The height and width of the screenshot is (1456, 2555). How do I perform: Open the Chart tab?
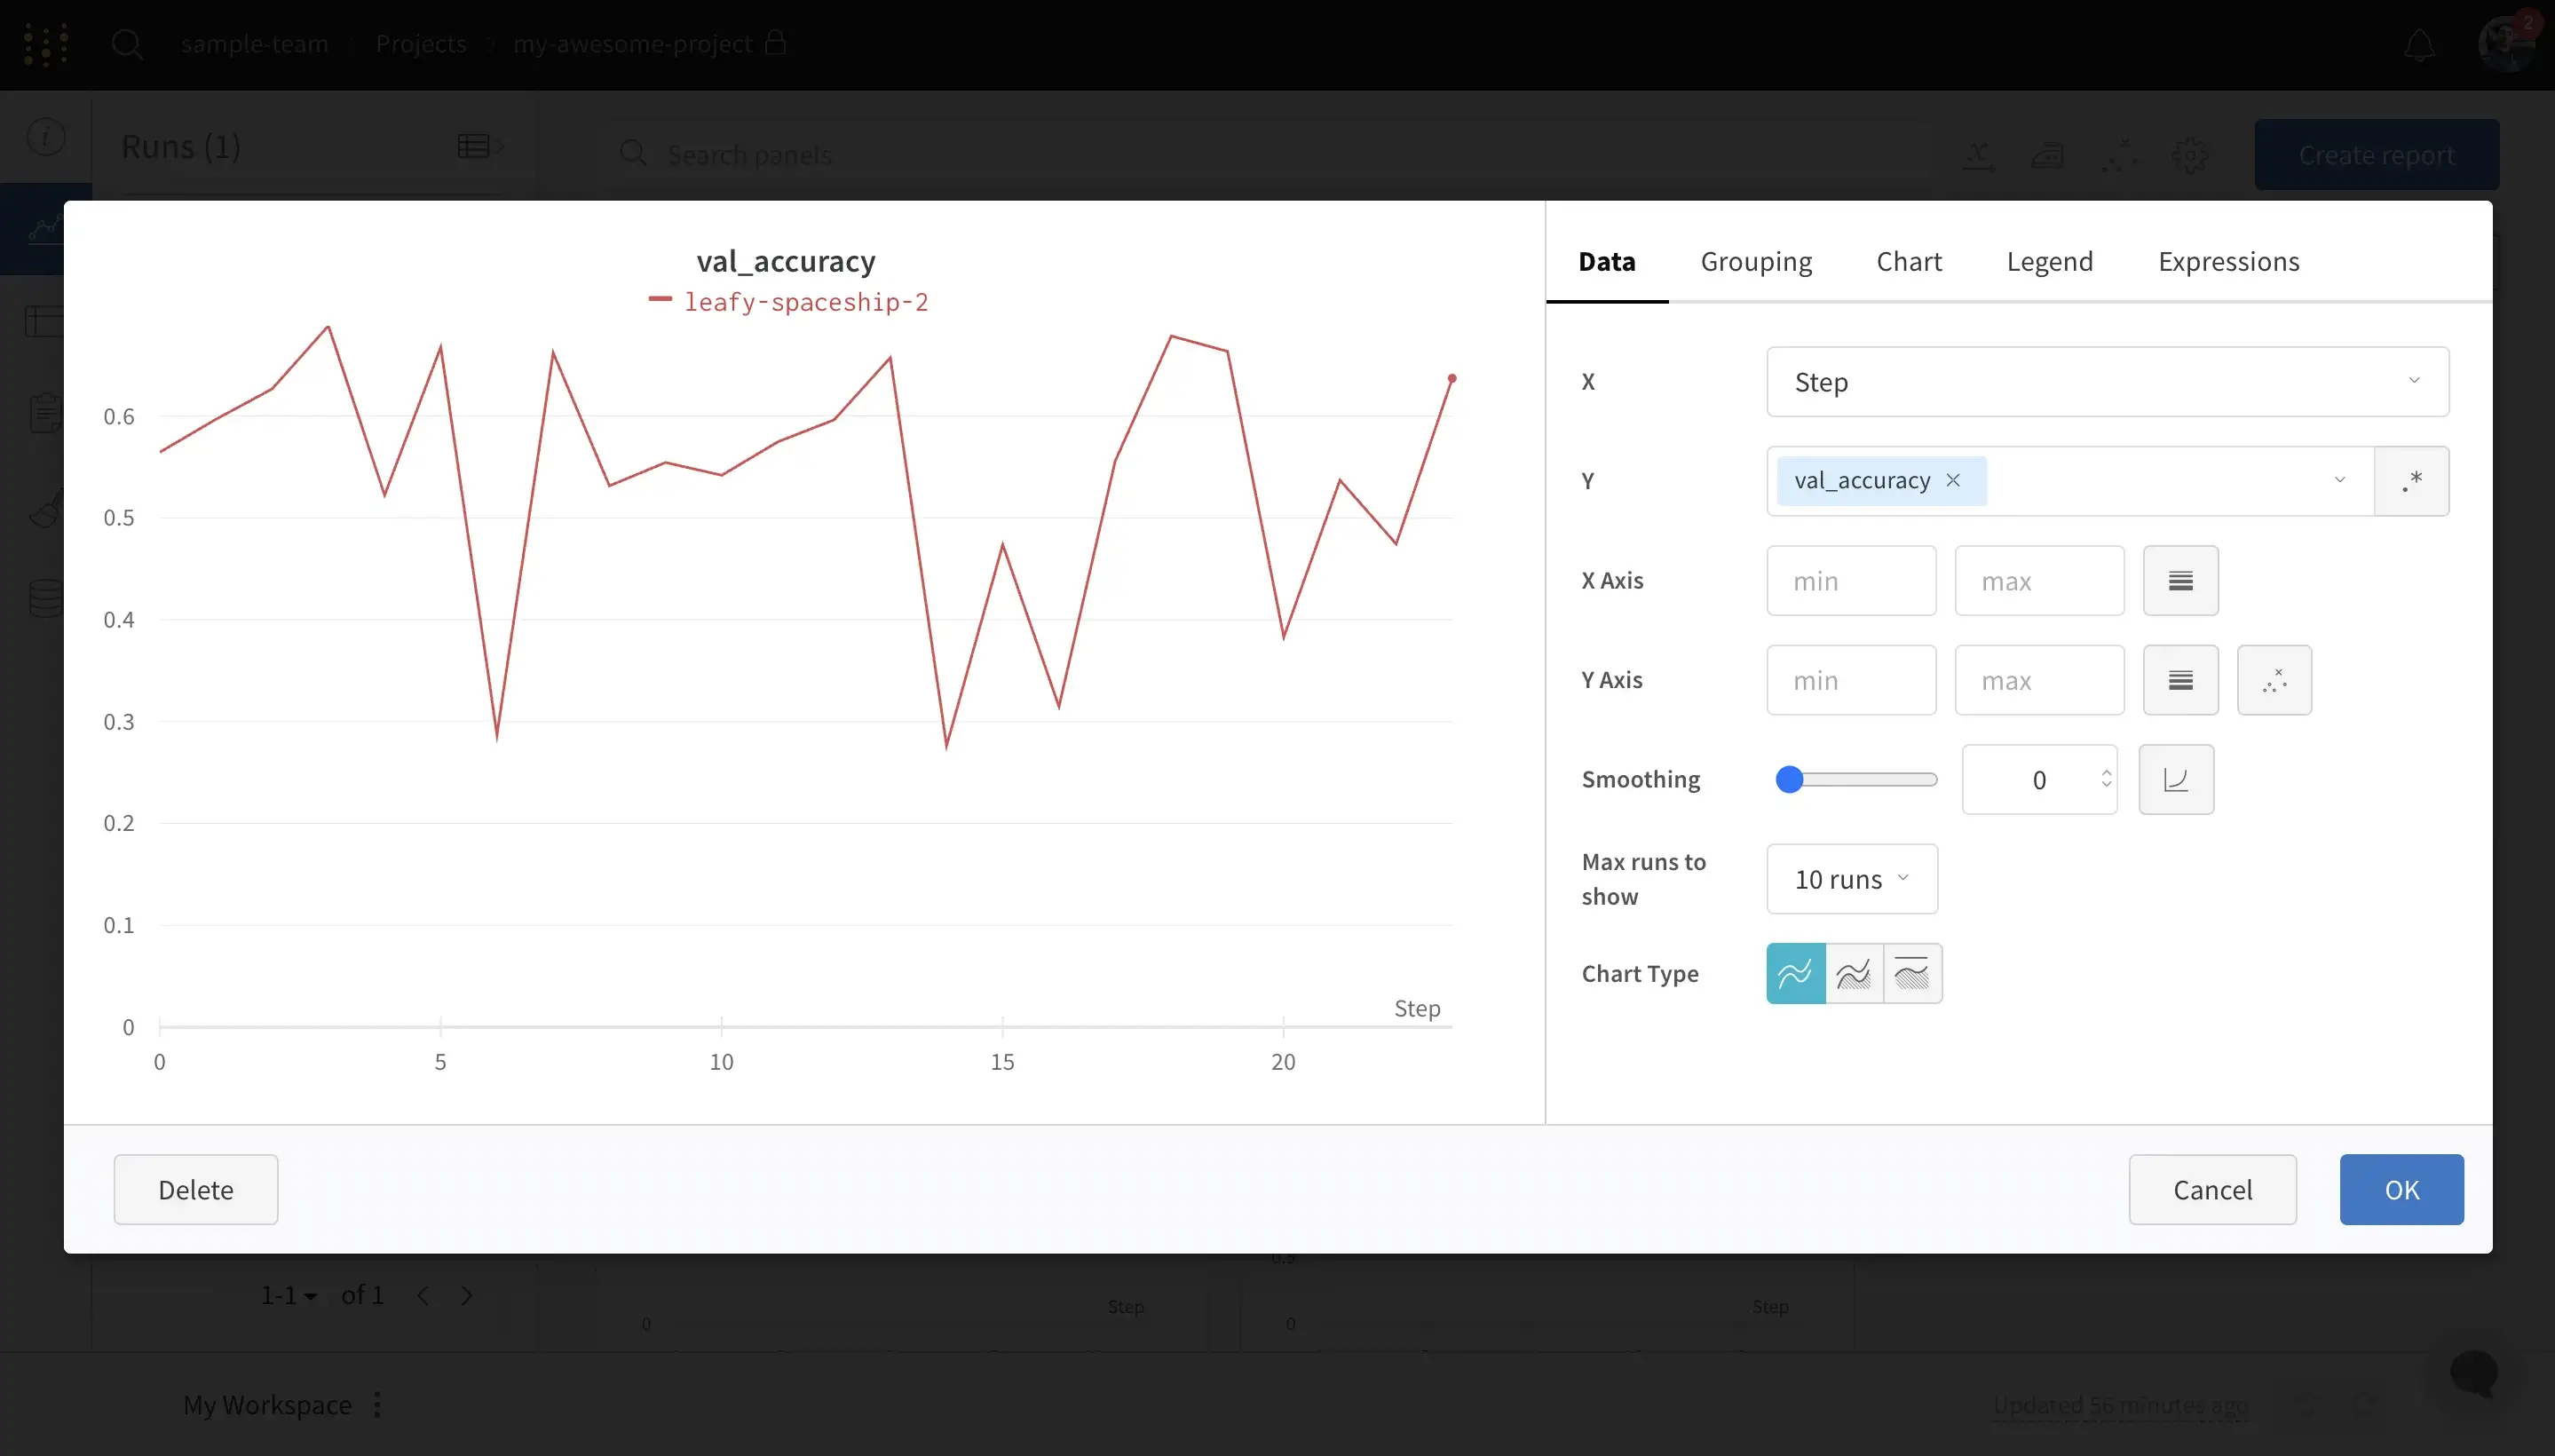coord(1909,261)
